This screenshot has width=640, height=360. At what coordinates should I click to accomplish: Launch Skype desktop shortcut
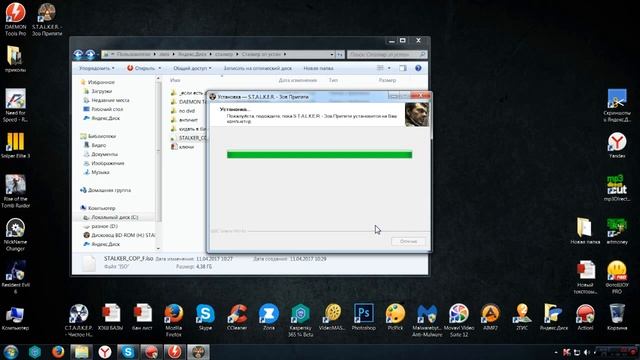205,317
